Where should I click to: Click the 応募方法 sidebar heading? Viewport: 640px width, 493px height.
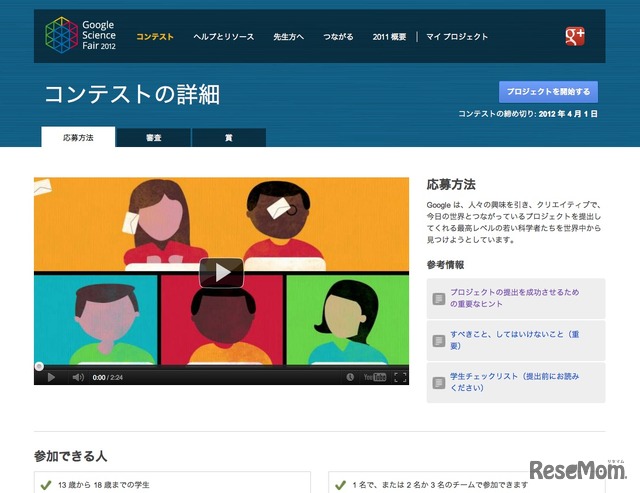click(451, 184)
